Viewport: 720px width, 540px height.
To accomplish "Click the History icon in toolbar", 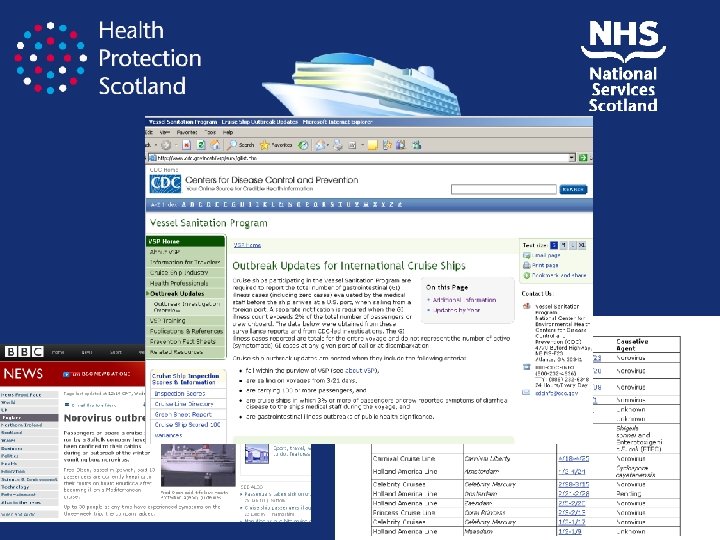I will 303,145.
